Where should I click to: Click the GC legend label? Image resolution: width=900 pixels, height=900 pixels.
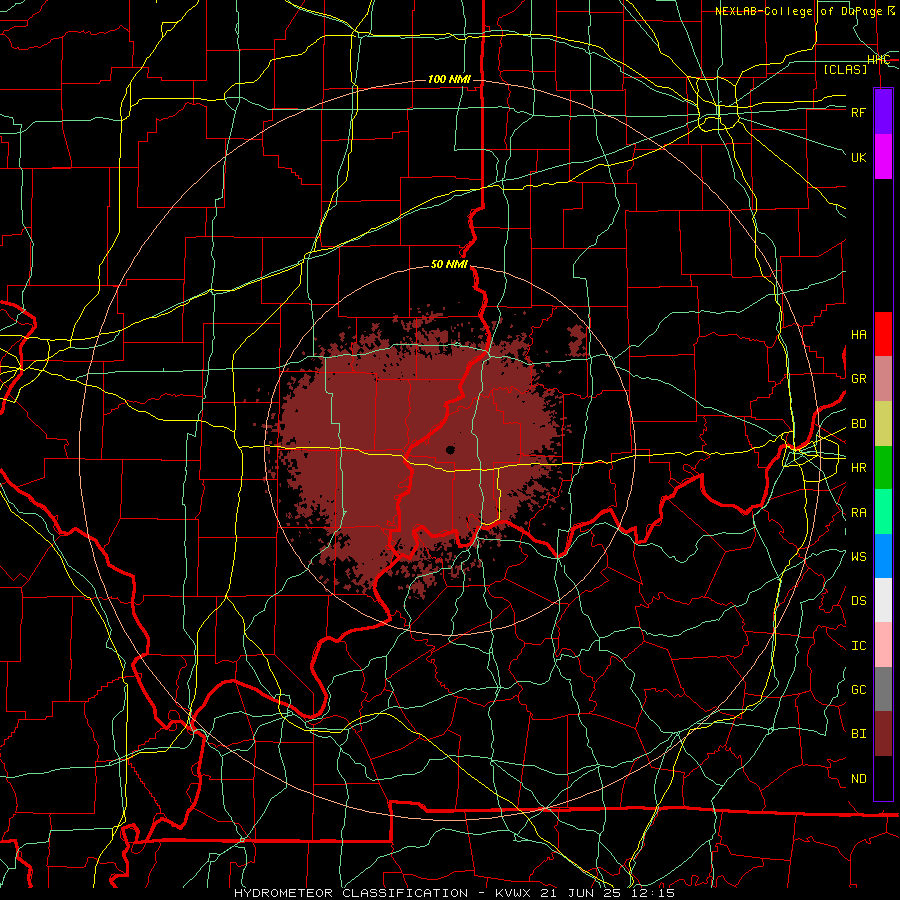tap(858, 690)
